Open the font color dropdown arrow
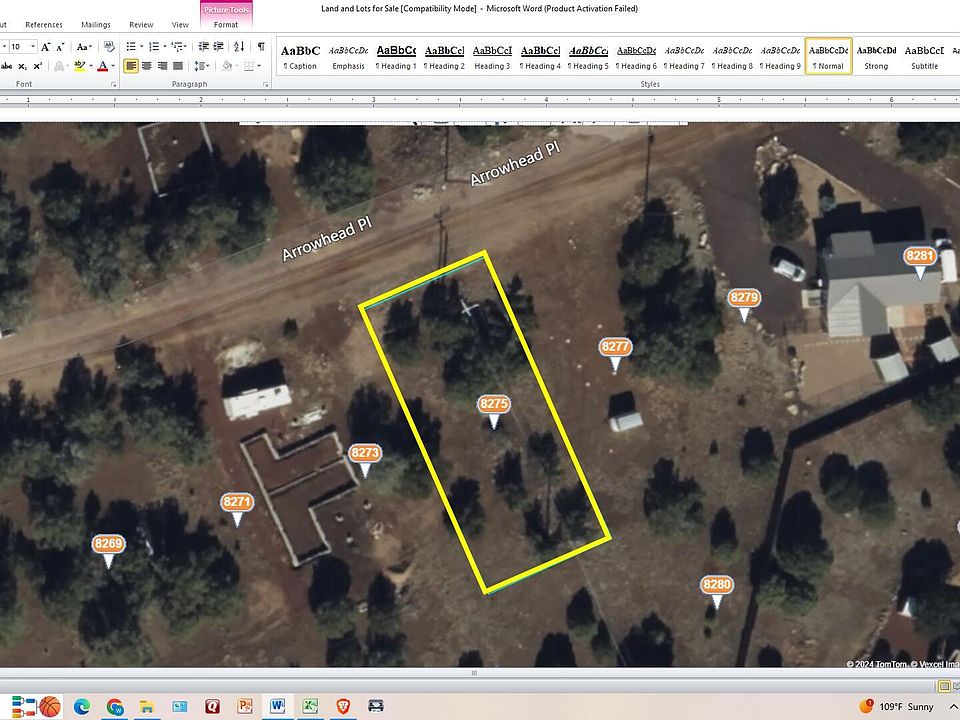Screen dimensions: 960x720 (x=113, y=66)
